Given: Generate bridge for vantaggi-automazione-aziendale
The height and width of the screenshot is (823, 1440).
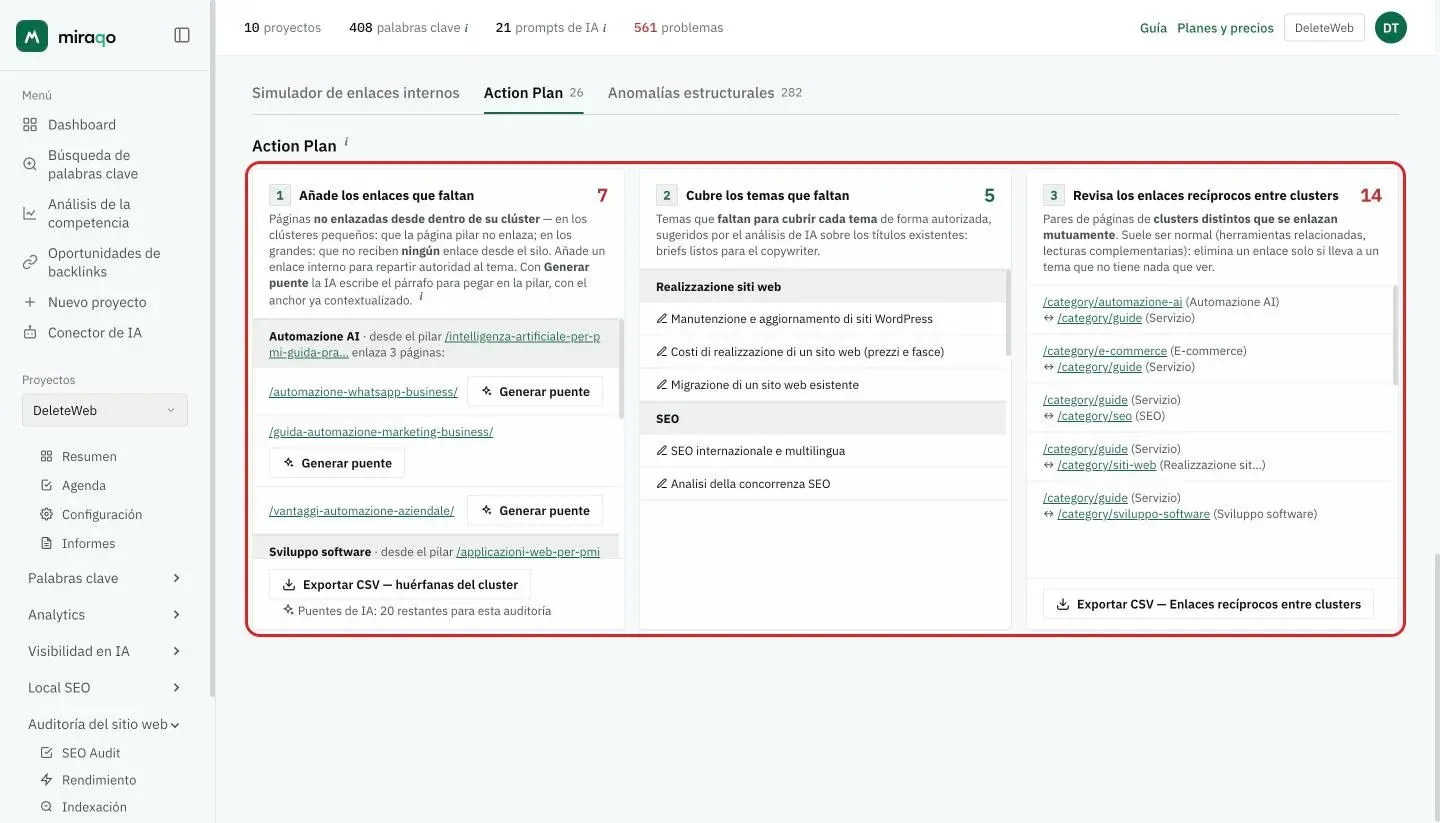Looking at the screenshot, I should pos(535,511).
